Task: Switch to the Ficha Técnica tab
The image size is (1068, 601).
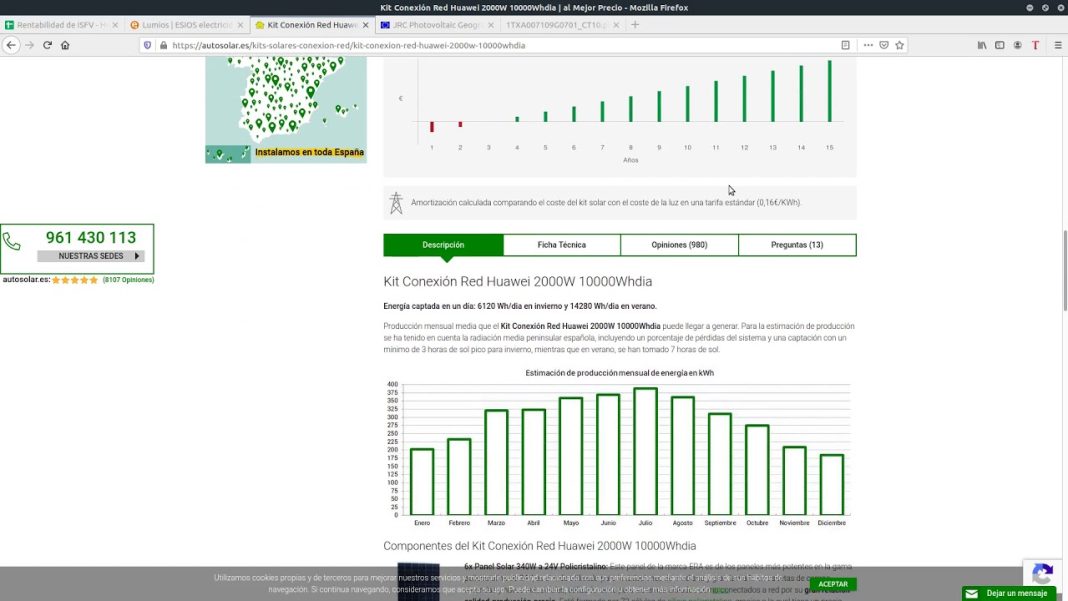Action: 561,245
